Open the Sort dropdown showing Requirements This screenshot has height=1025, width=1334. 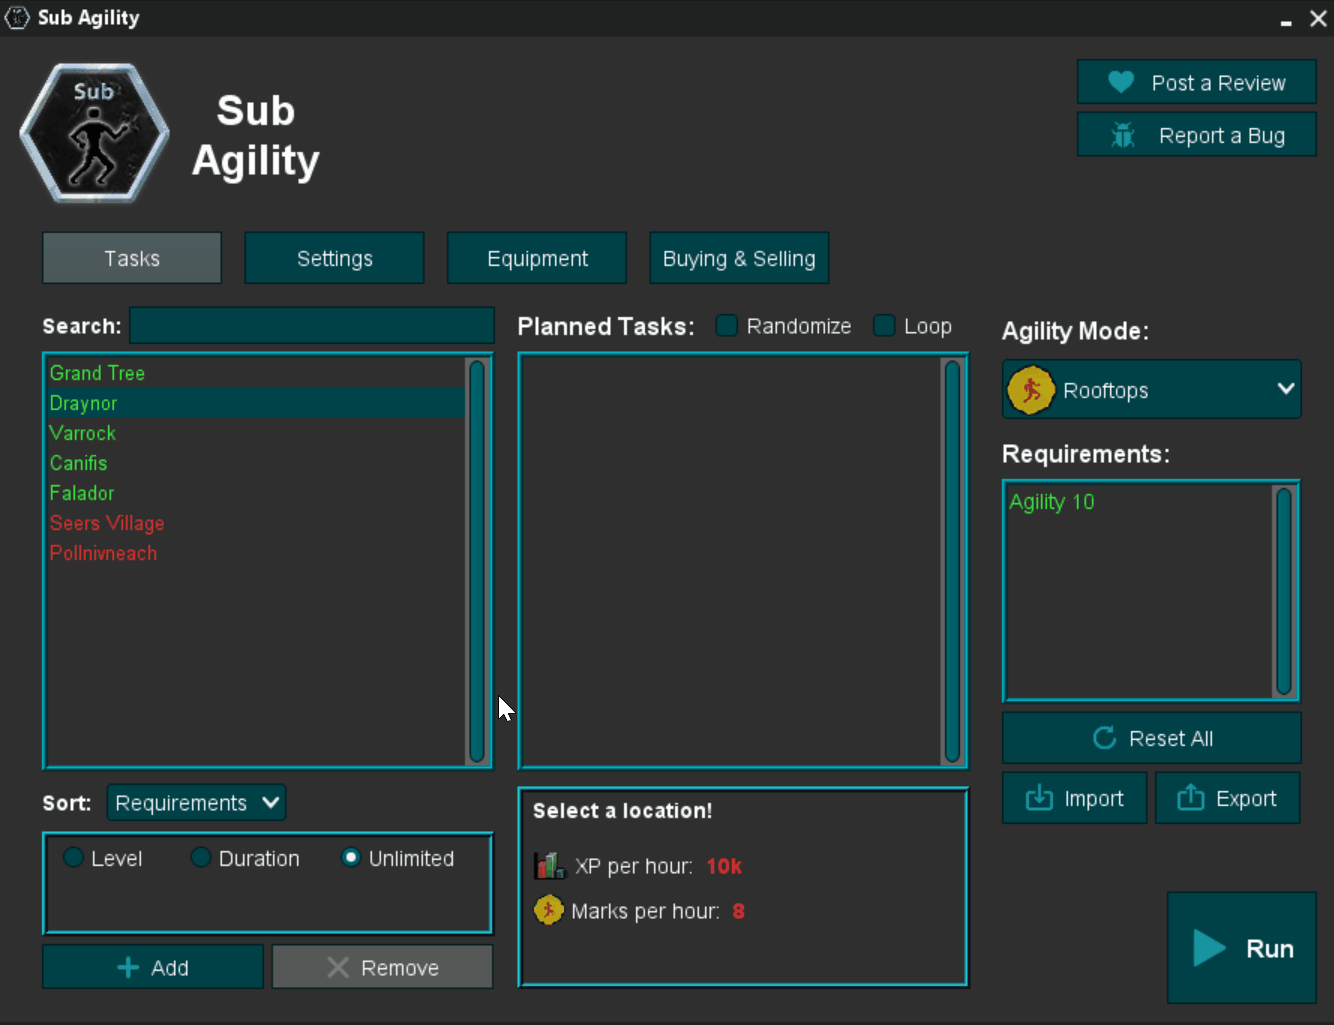(x=196, y=802)
